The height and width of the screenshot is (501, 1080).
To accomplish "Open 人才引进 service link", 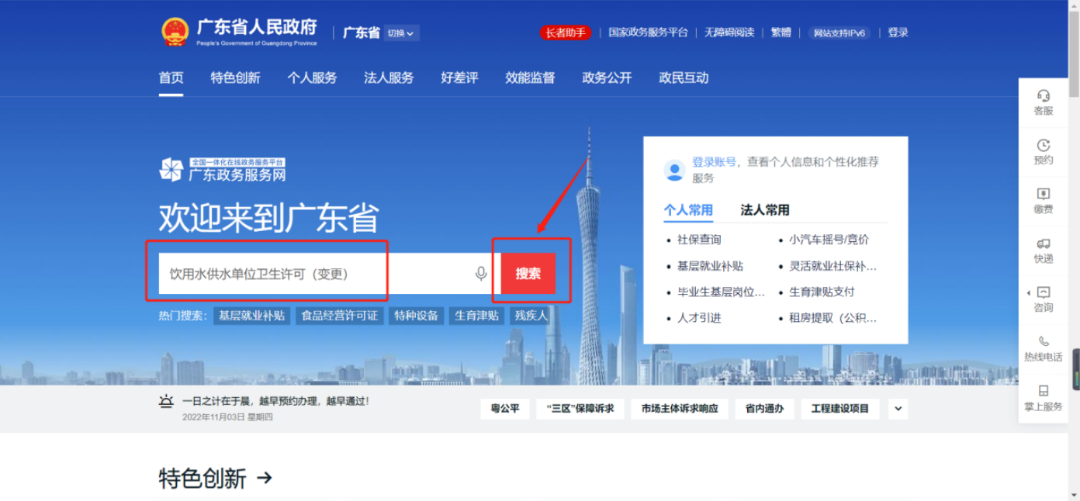I will click(x=700, y=318).
